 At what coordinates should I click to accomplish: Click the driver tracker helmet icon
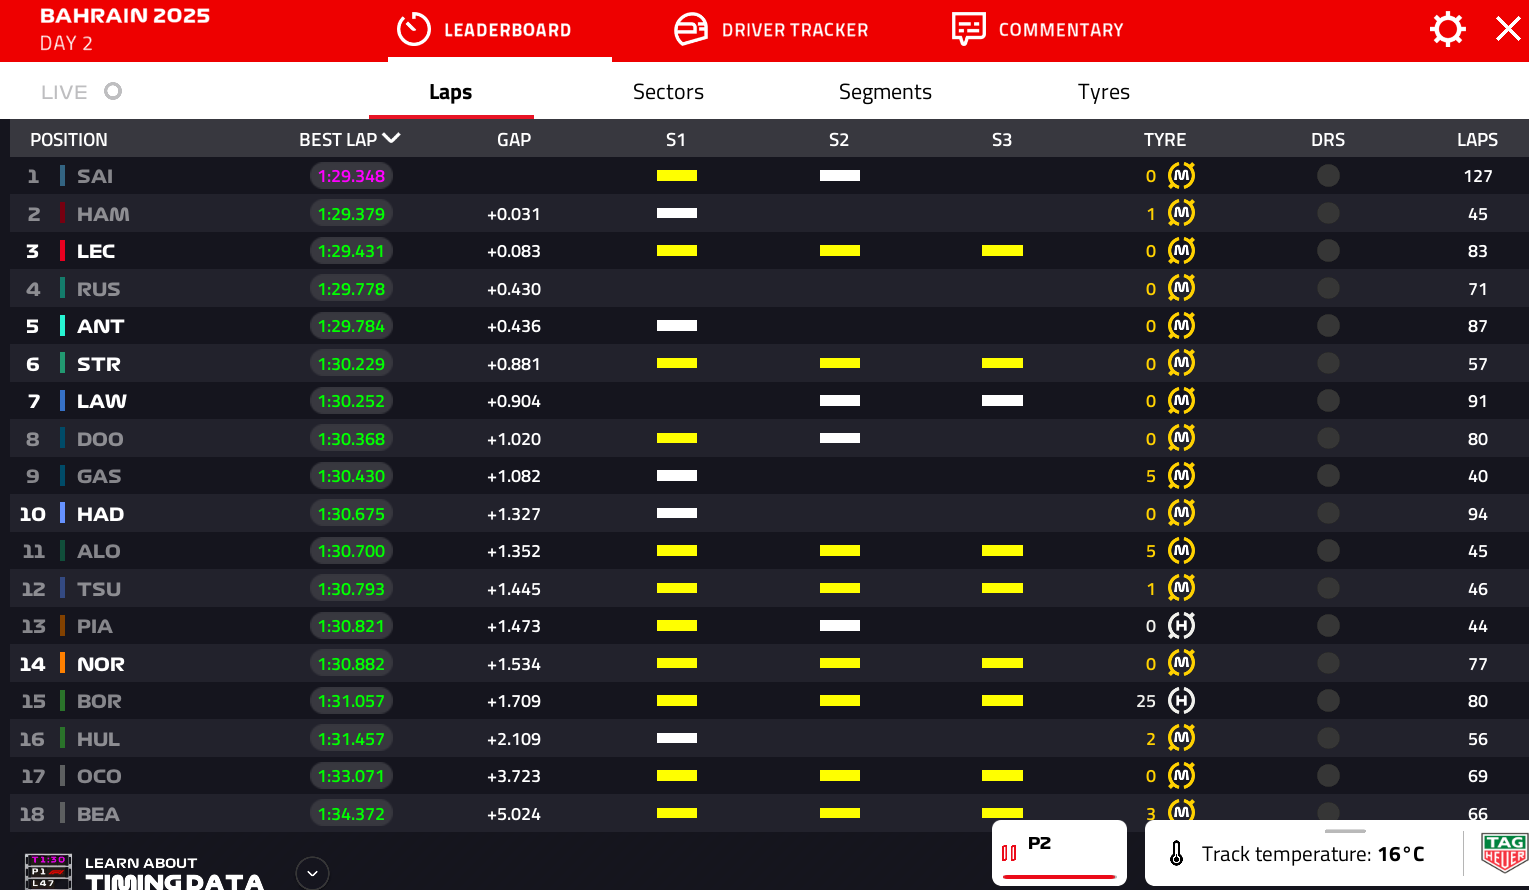[691, 30]
